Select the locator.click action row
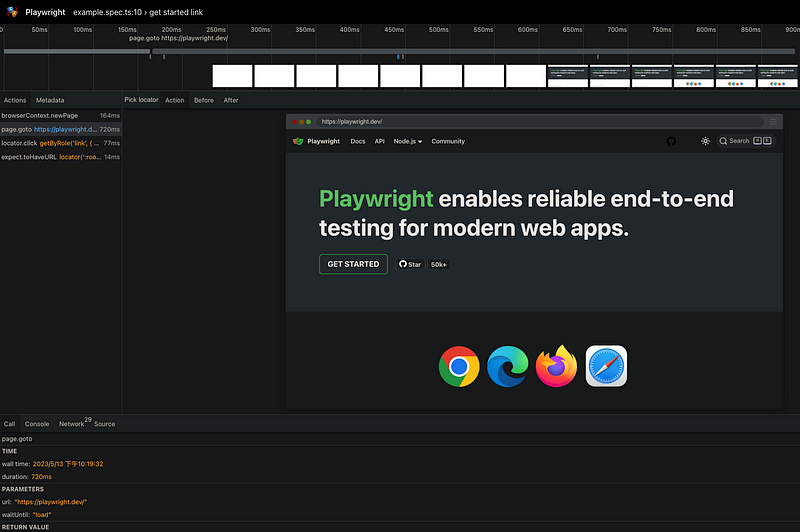 [60, 143]
